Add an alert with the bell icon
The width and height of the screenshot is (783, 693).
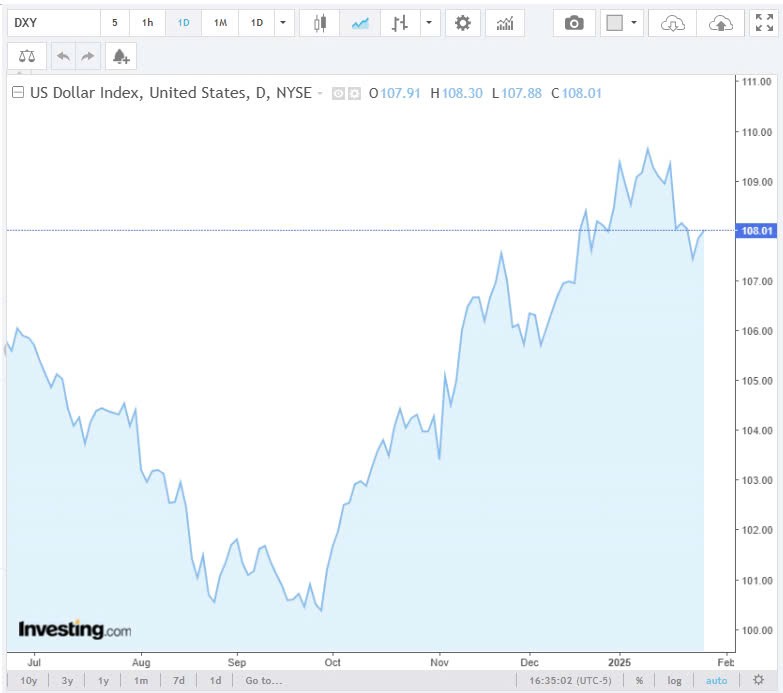pos(121,56)
